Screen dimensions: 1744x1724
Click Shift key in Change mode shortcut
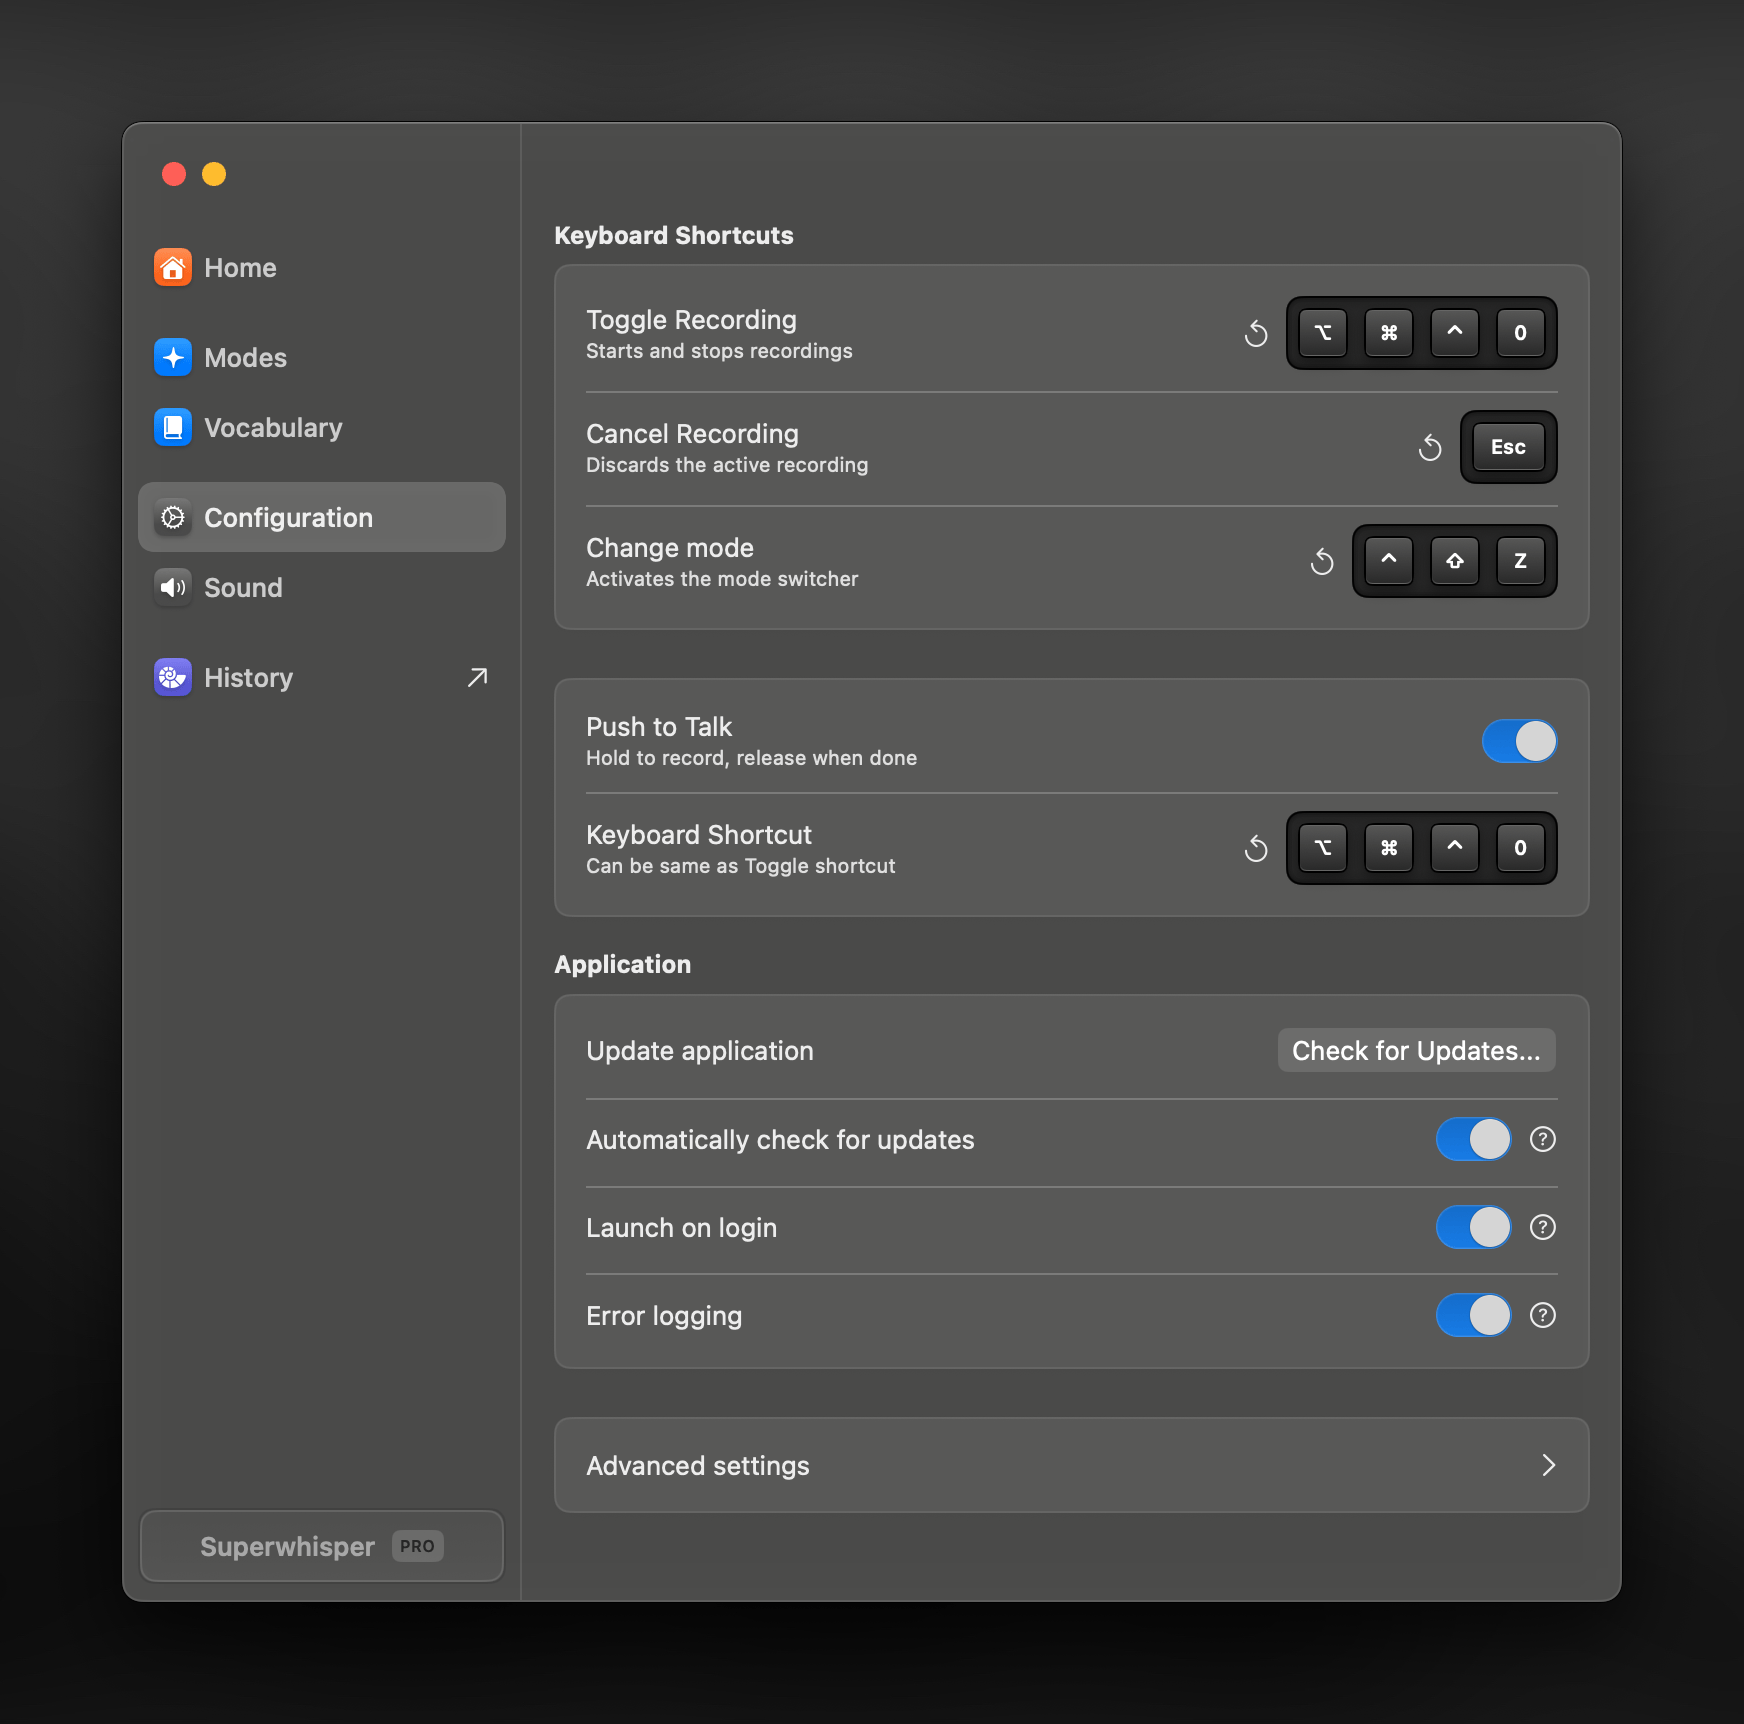coord(1455,561)
